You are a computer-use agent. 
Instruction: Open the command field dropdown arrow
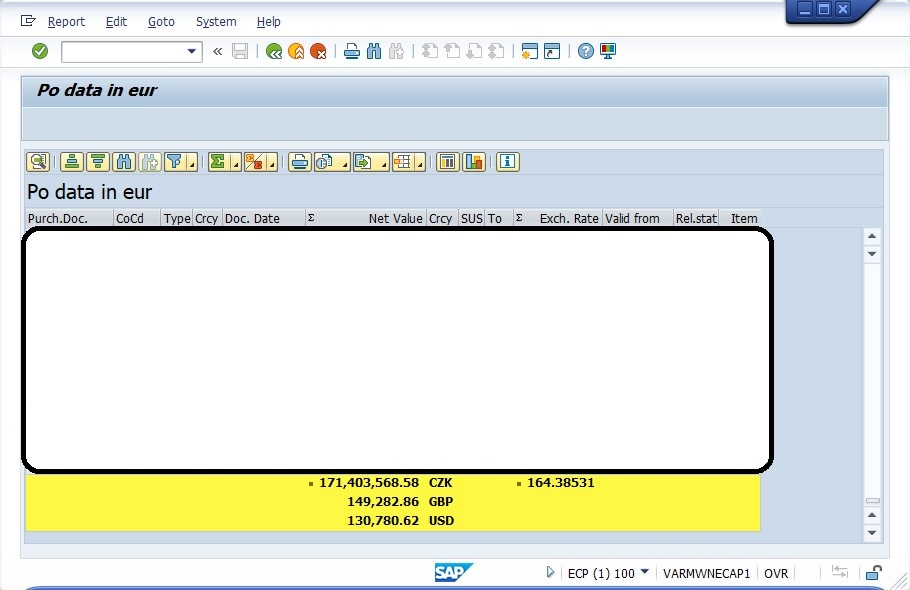point(192,51)
